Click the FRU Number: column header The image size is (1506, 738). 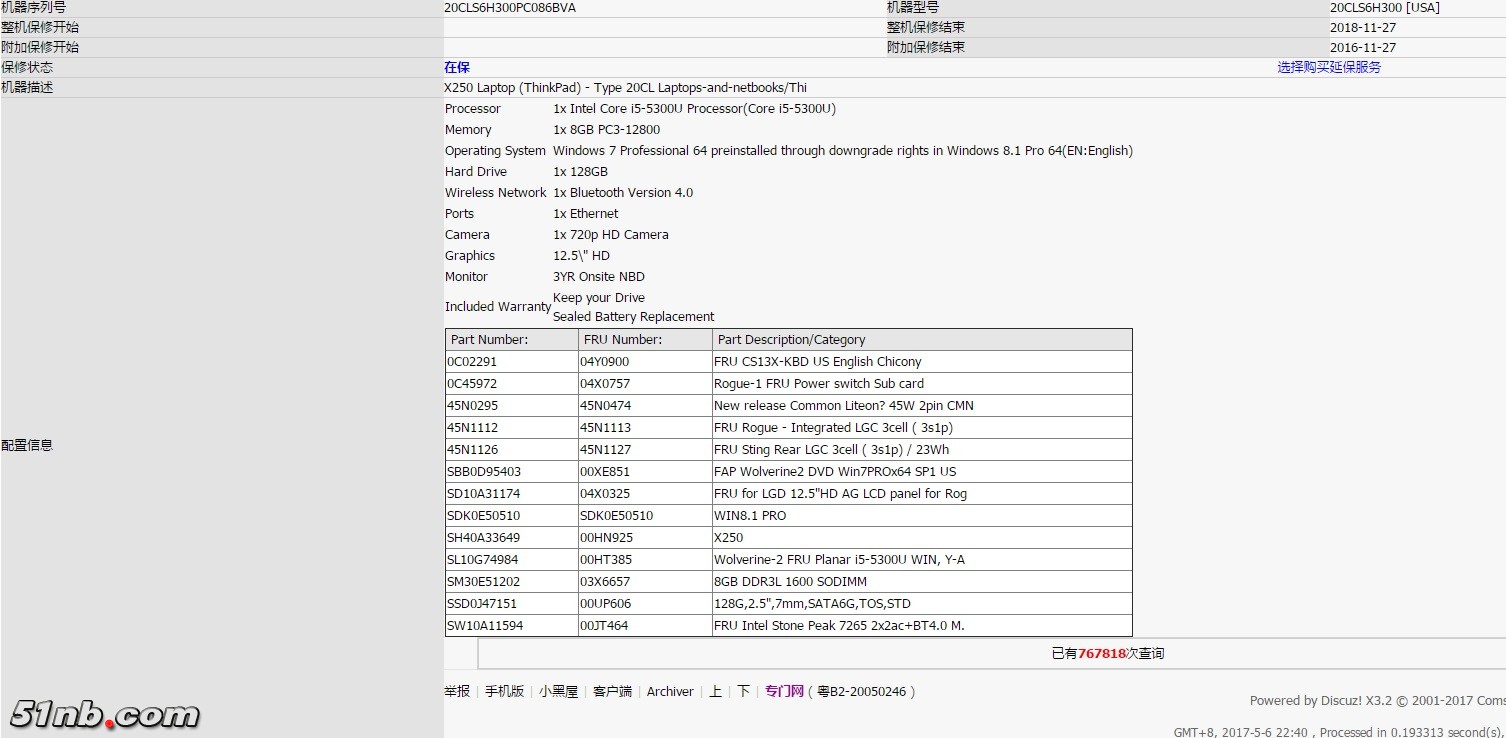(645, 340)
